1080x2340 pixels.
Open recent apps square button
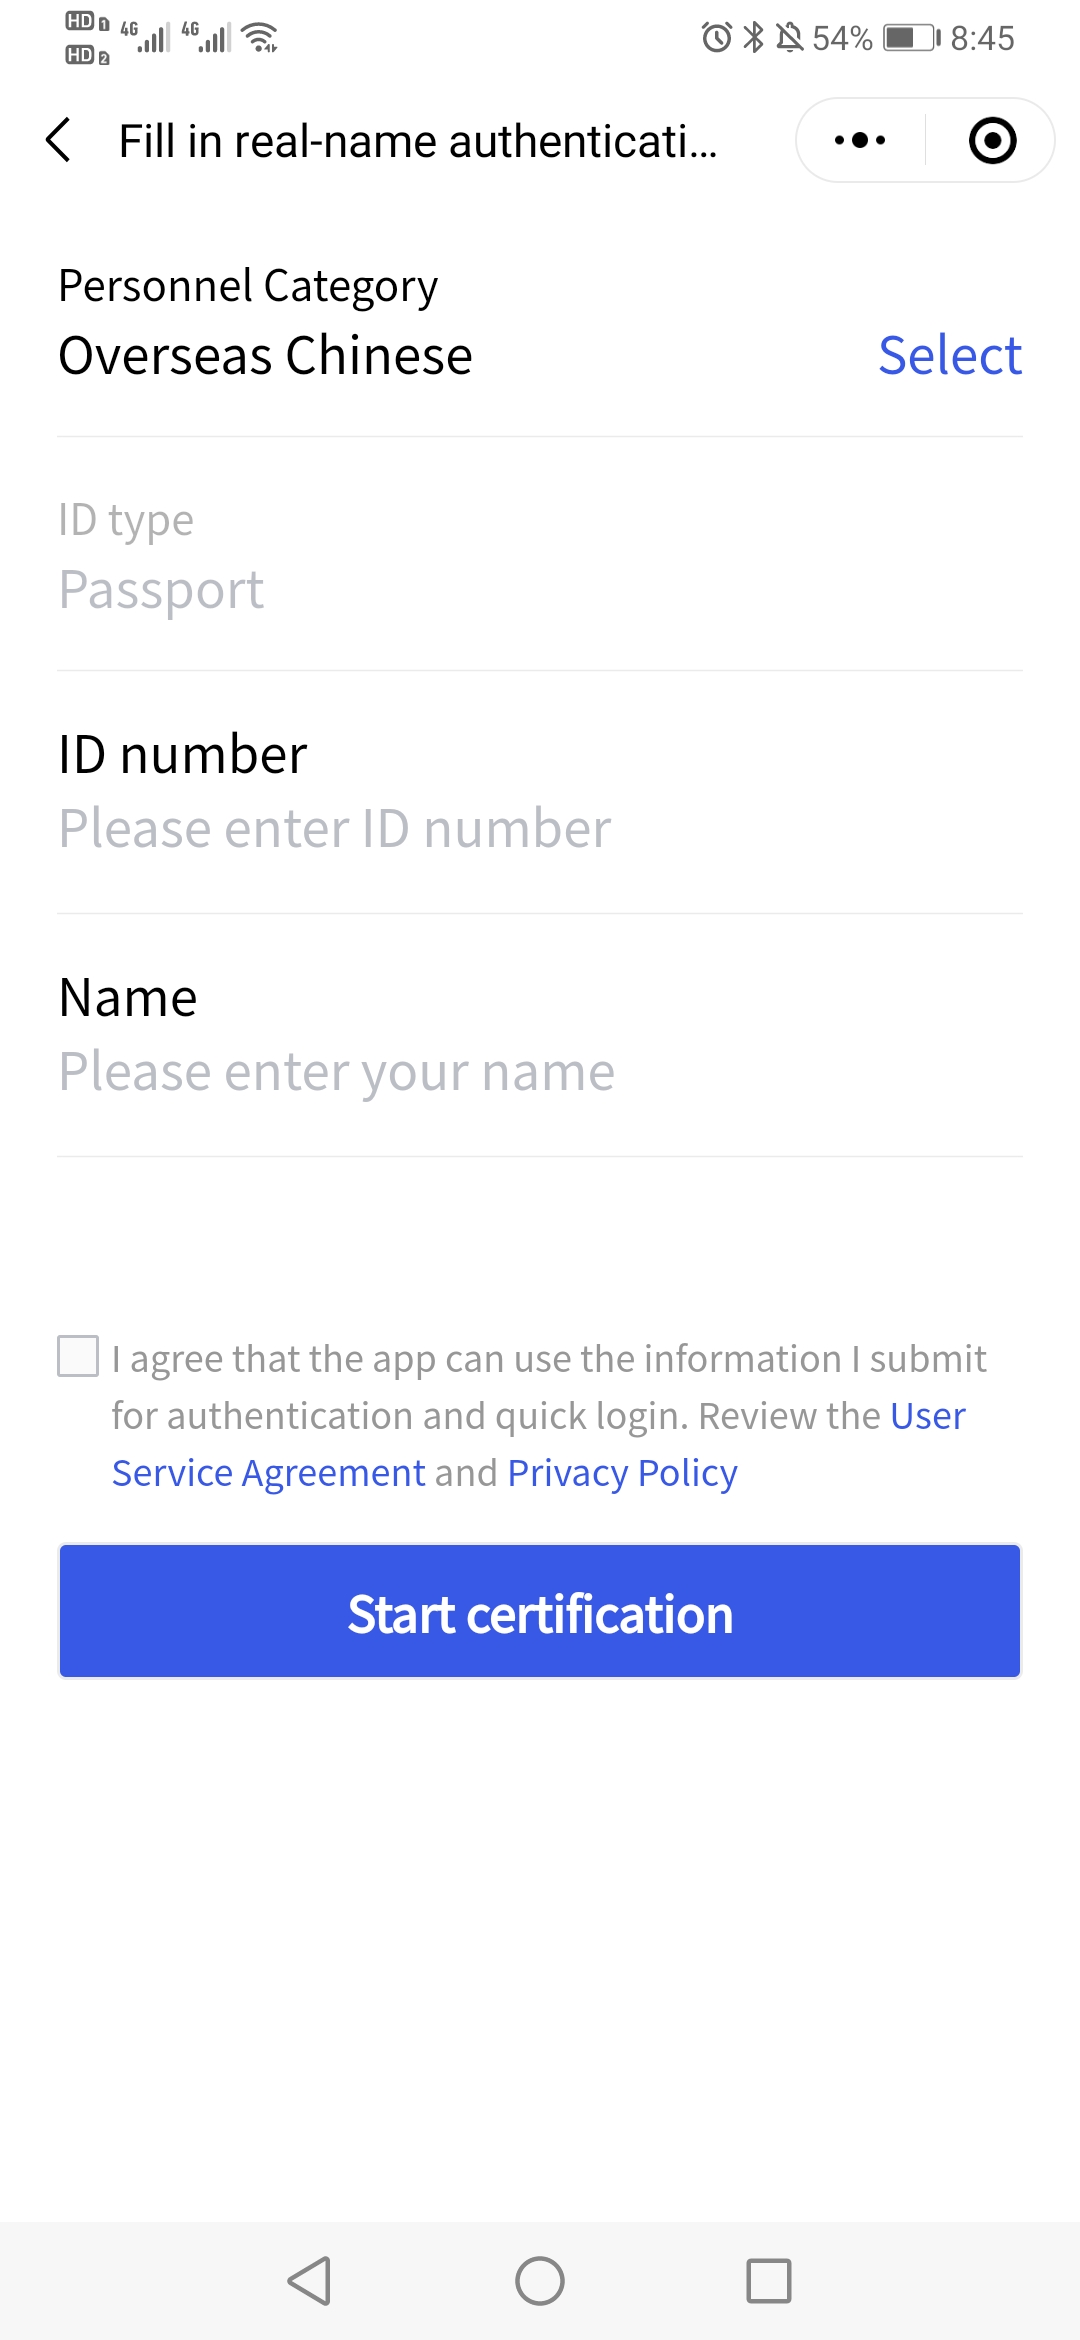(x=769, y=2281)
